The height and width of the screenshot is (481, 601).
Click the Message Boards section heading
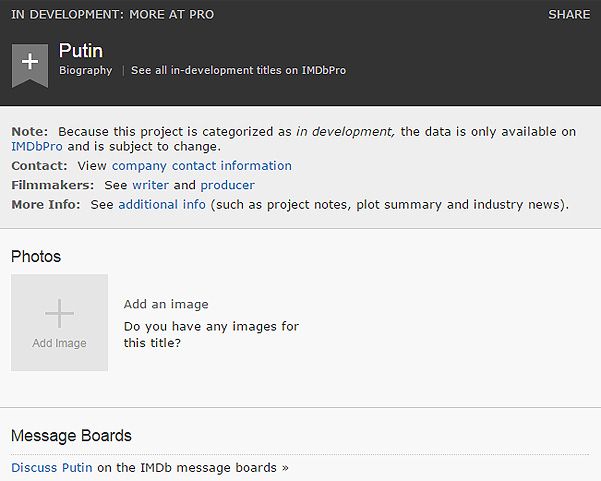71,436
